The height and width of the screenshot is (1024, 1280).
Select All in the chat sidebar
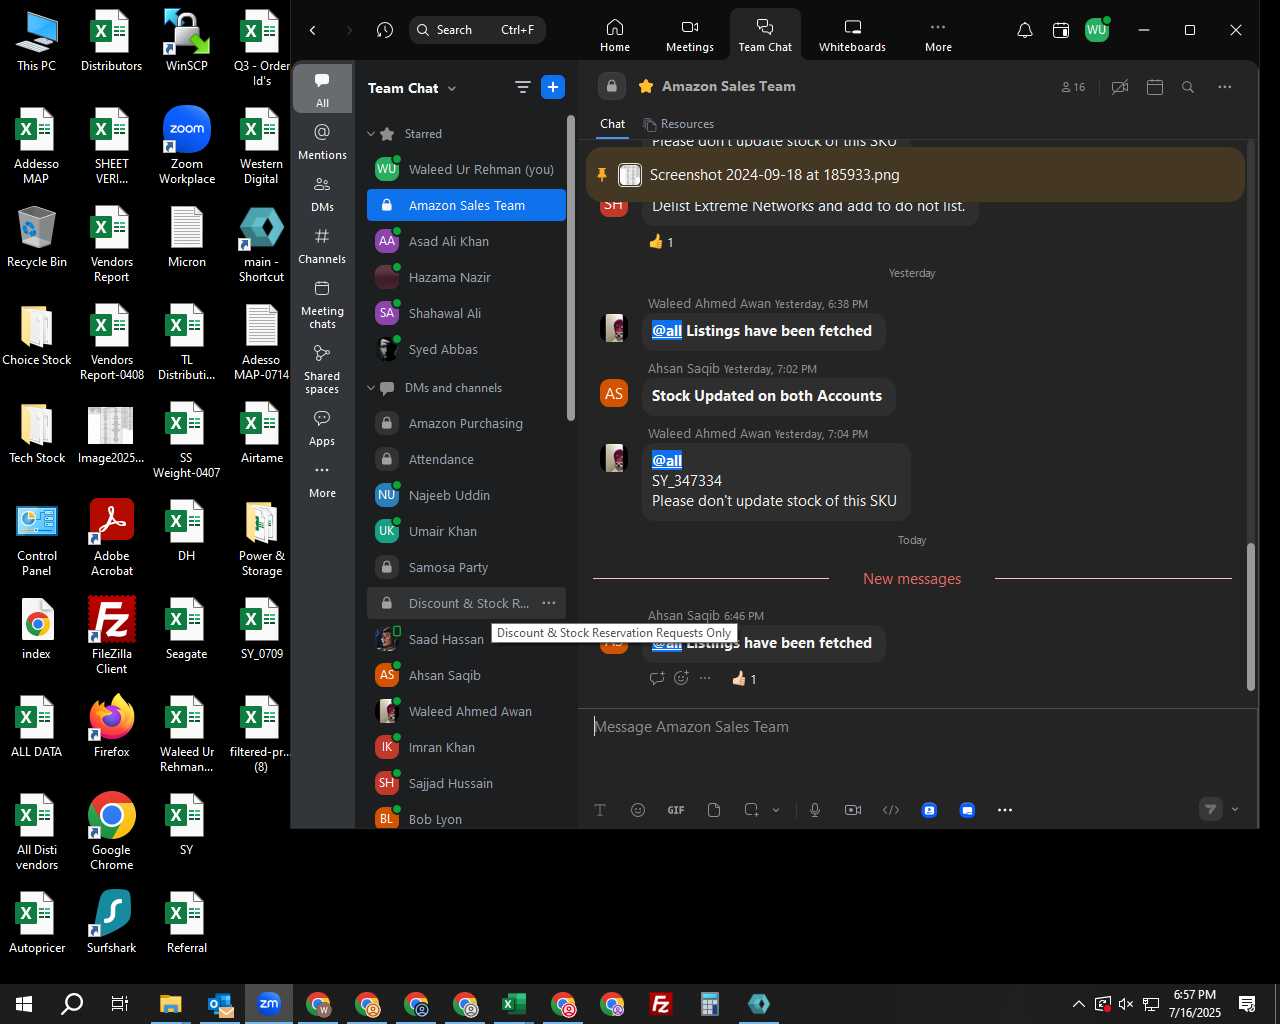click(322, 89)
